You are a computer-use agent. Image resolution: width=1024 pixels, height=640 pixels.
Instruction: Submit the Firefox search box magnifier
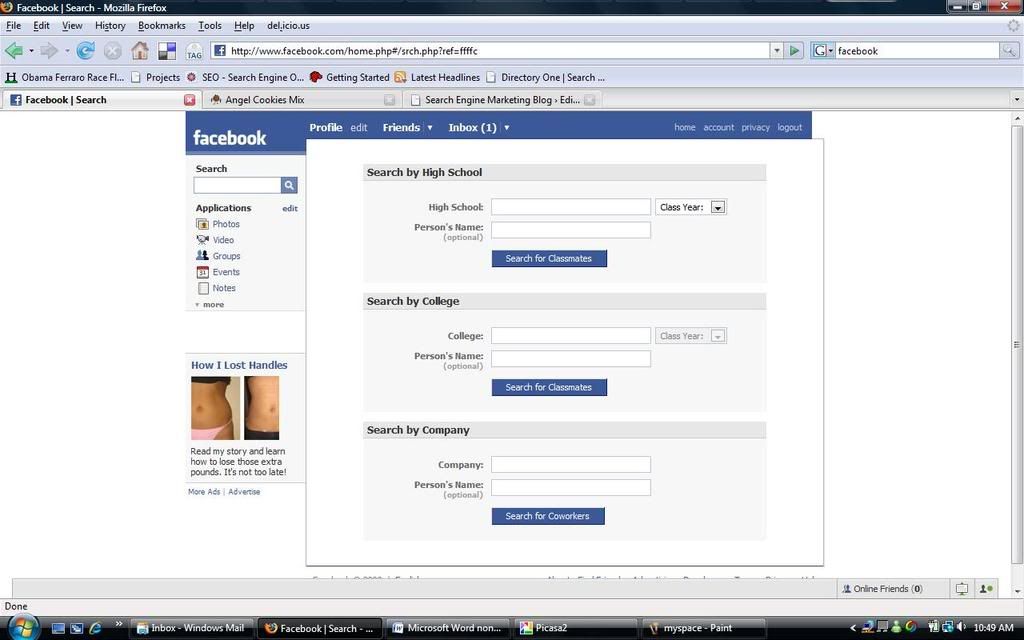tap(1009, 50)
